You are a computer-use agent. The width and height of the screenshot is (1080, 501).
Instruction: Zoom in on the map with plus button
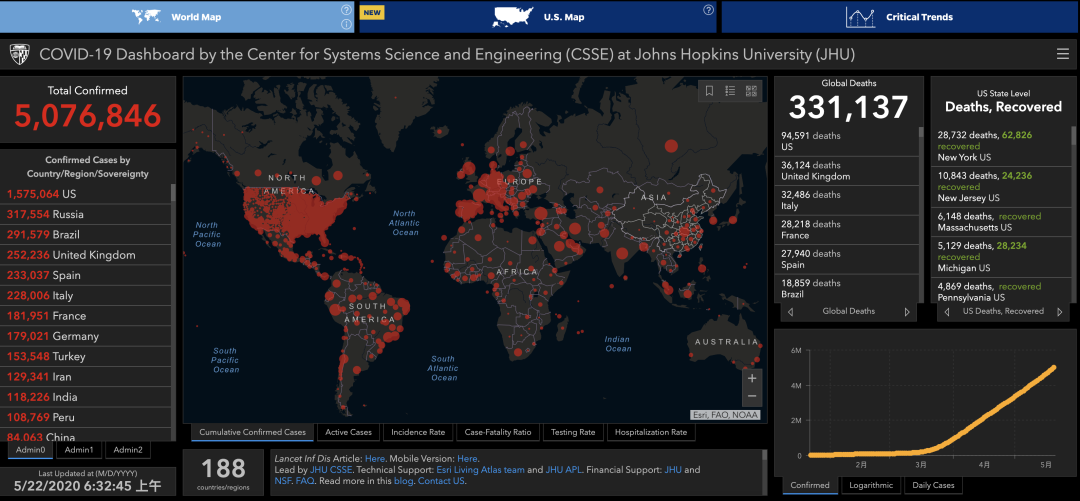point(751,378)
